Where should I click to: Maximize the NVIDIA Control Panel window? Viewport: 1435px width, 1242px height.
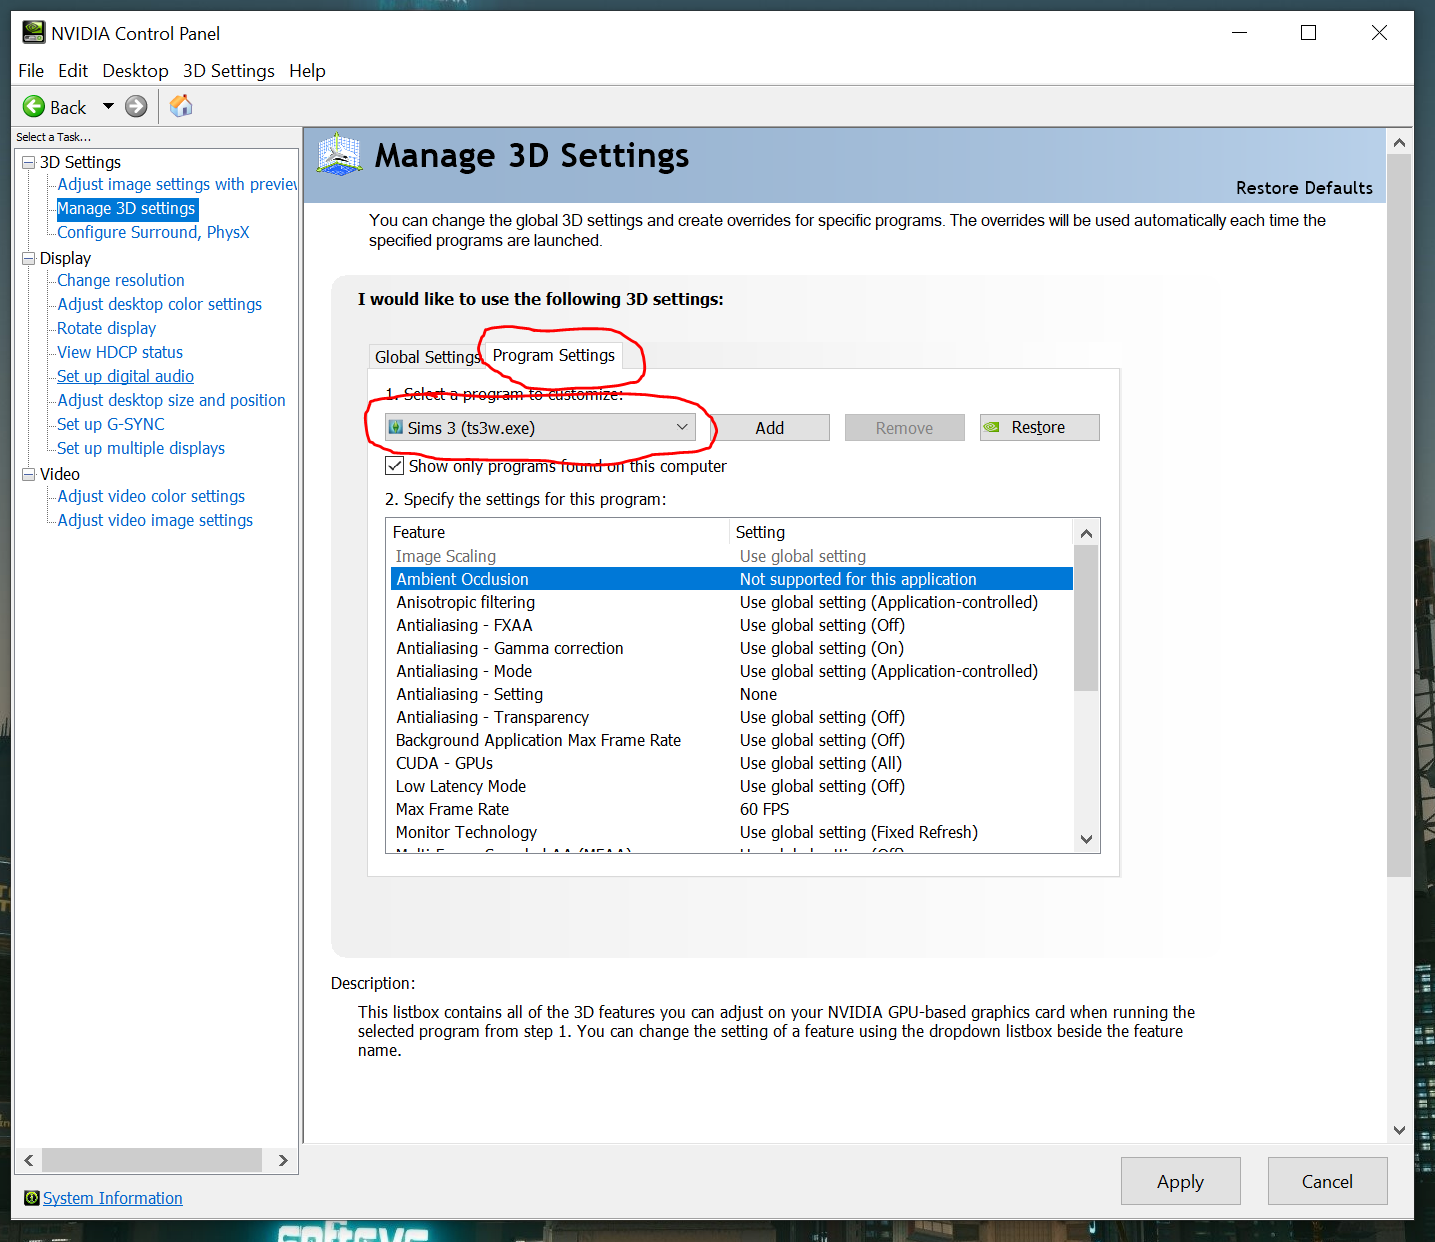coord(1308,33)
